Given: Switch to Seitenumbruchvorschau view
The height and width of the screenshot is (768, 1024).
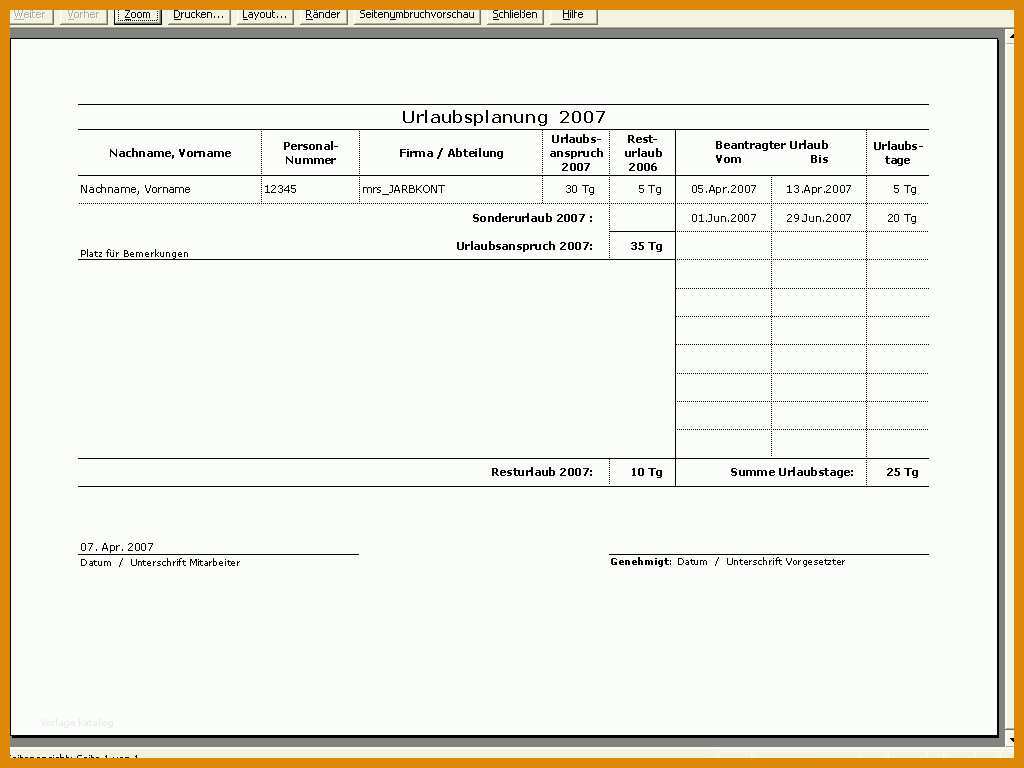Looking at the screenshot, I should [416, 14].
